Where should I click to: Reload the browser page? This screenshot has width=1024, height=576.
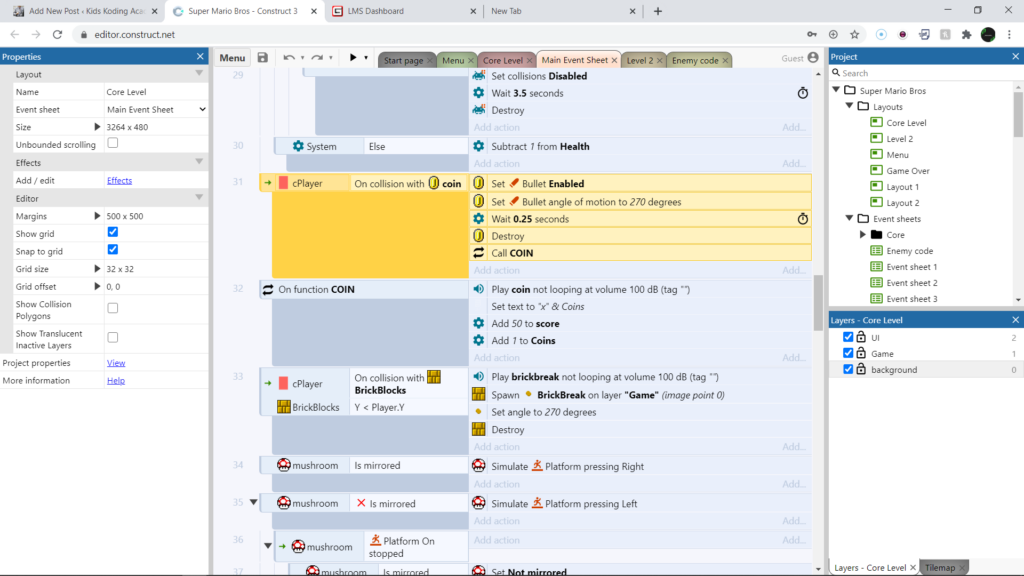[x=57, y=35]
